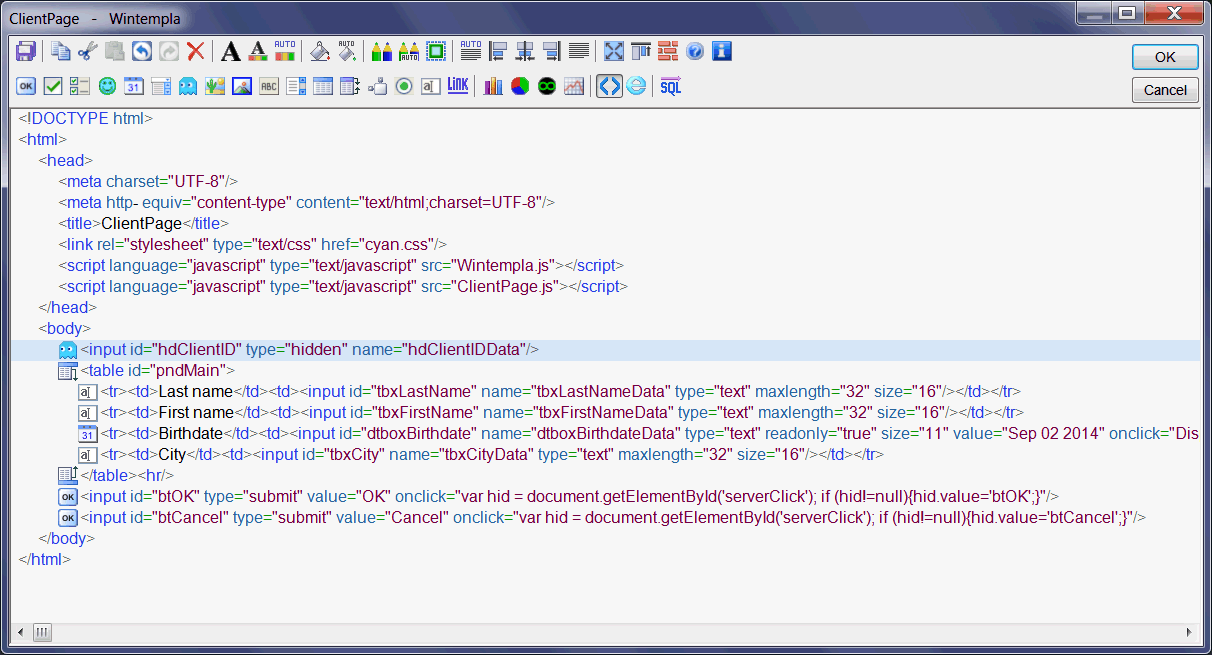Align content left
1212x655 pixels.
coord(498,51)
